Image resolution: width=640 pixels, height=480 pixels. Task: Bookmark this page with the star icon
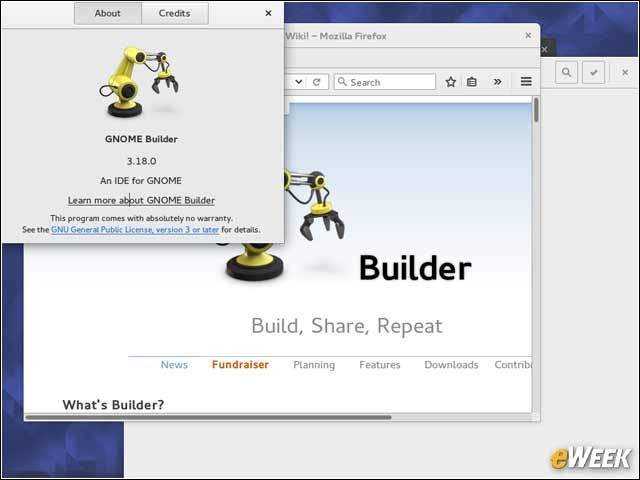click(451, 82)
